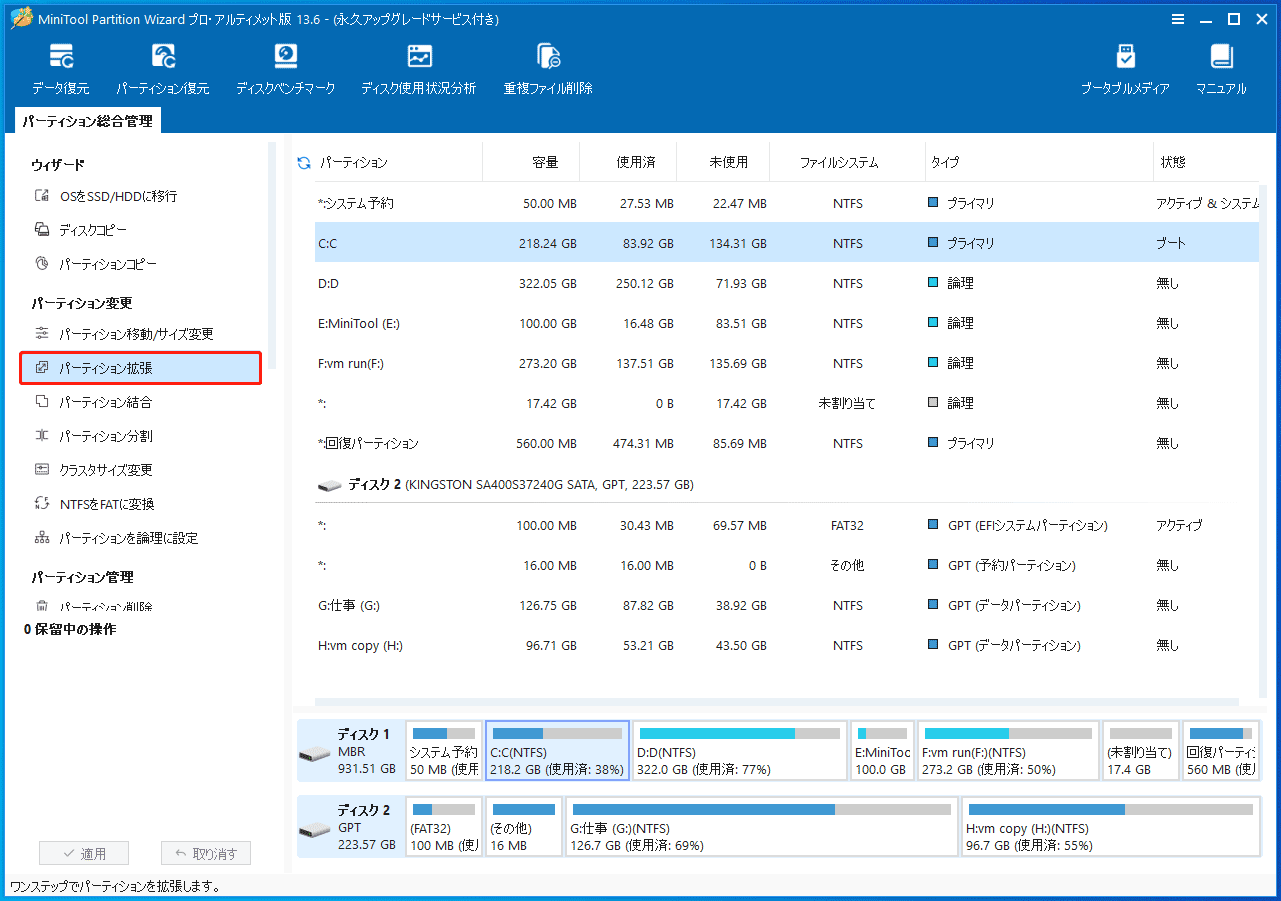Image resolution: width=1281 pixels, height=901 pixels.
Task: Select システム予約 block in disk map
Action: (444, 750)
